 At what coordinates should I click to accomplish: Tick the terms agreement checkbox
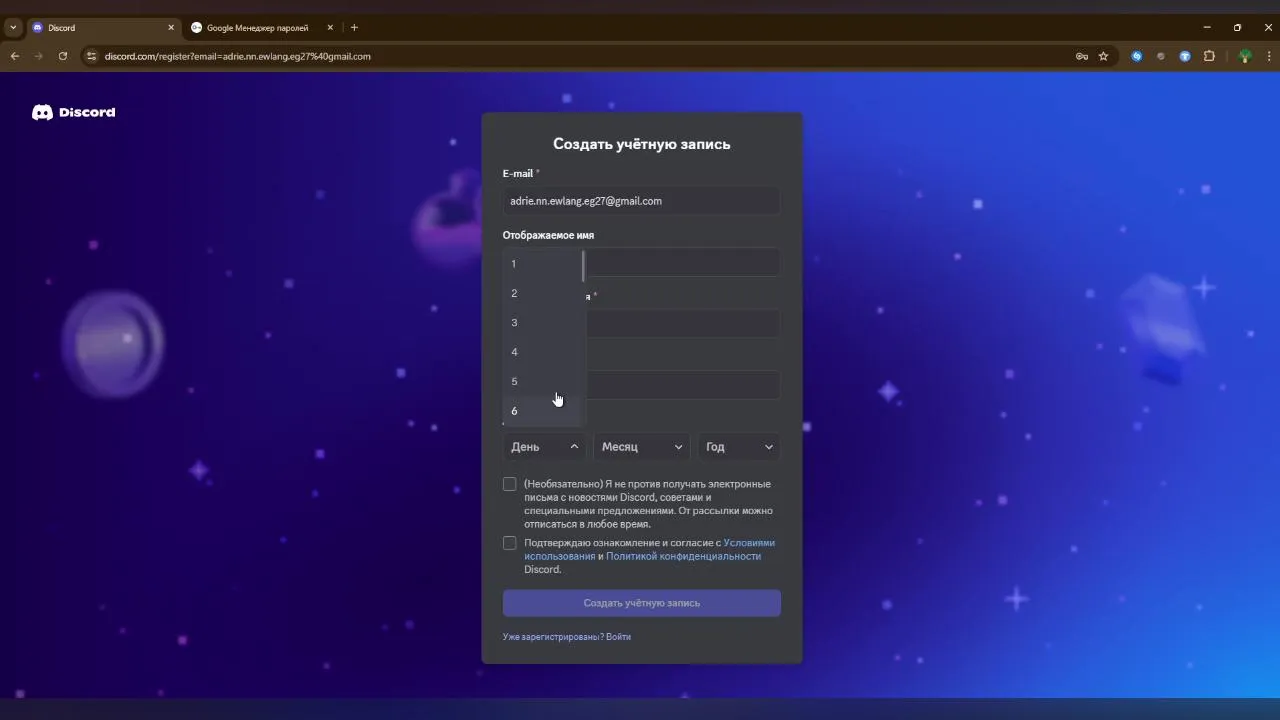coord(510,543)
